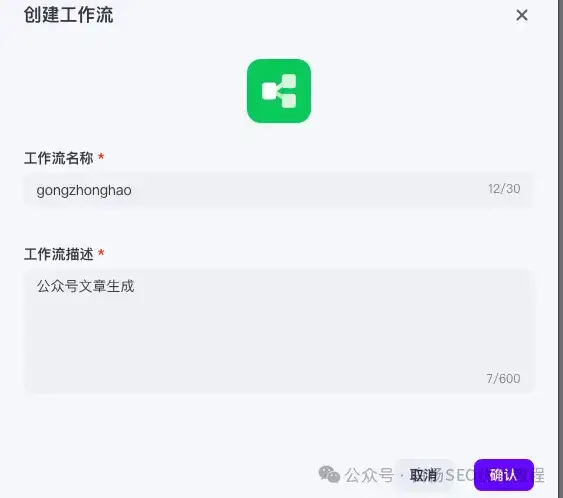Screen dimensions: 563x498
Task: Click the white node inside workflow icon
Action: pyautogui.click(x=269, y=91)
